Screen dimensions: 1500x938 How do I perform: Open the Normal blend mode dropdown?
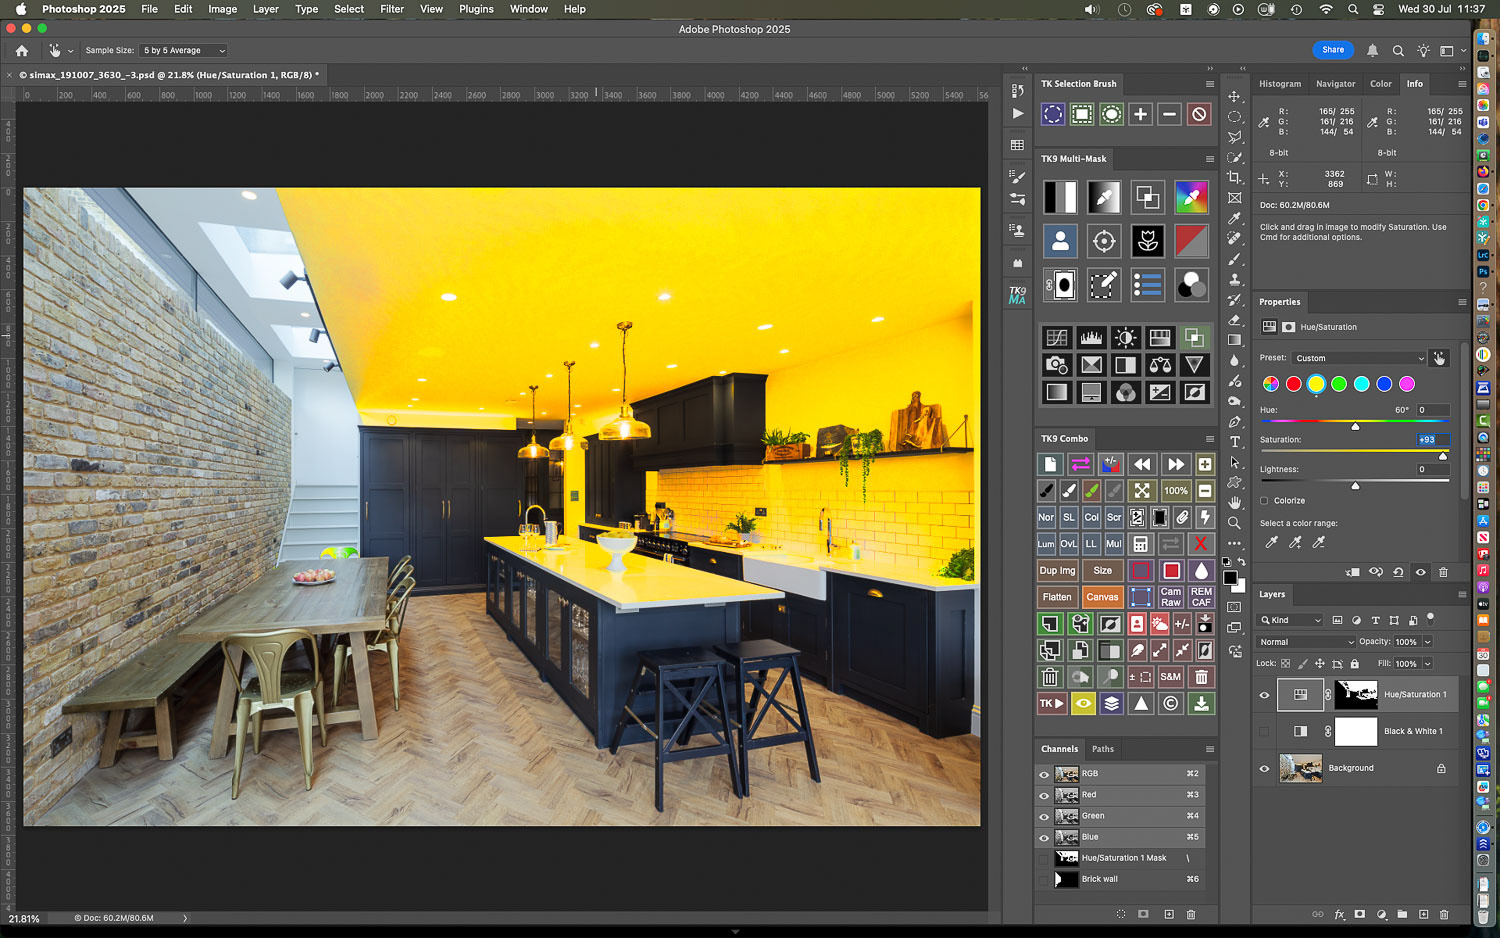click(1306, 642)
